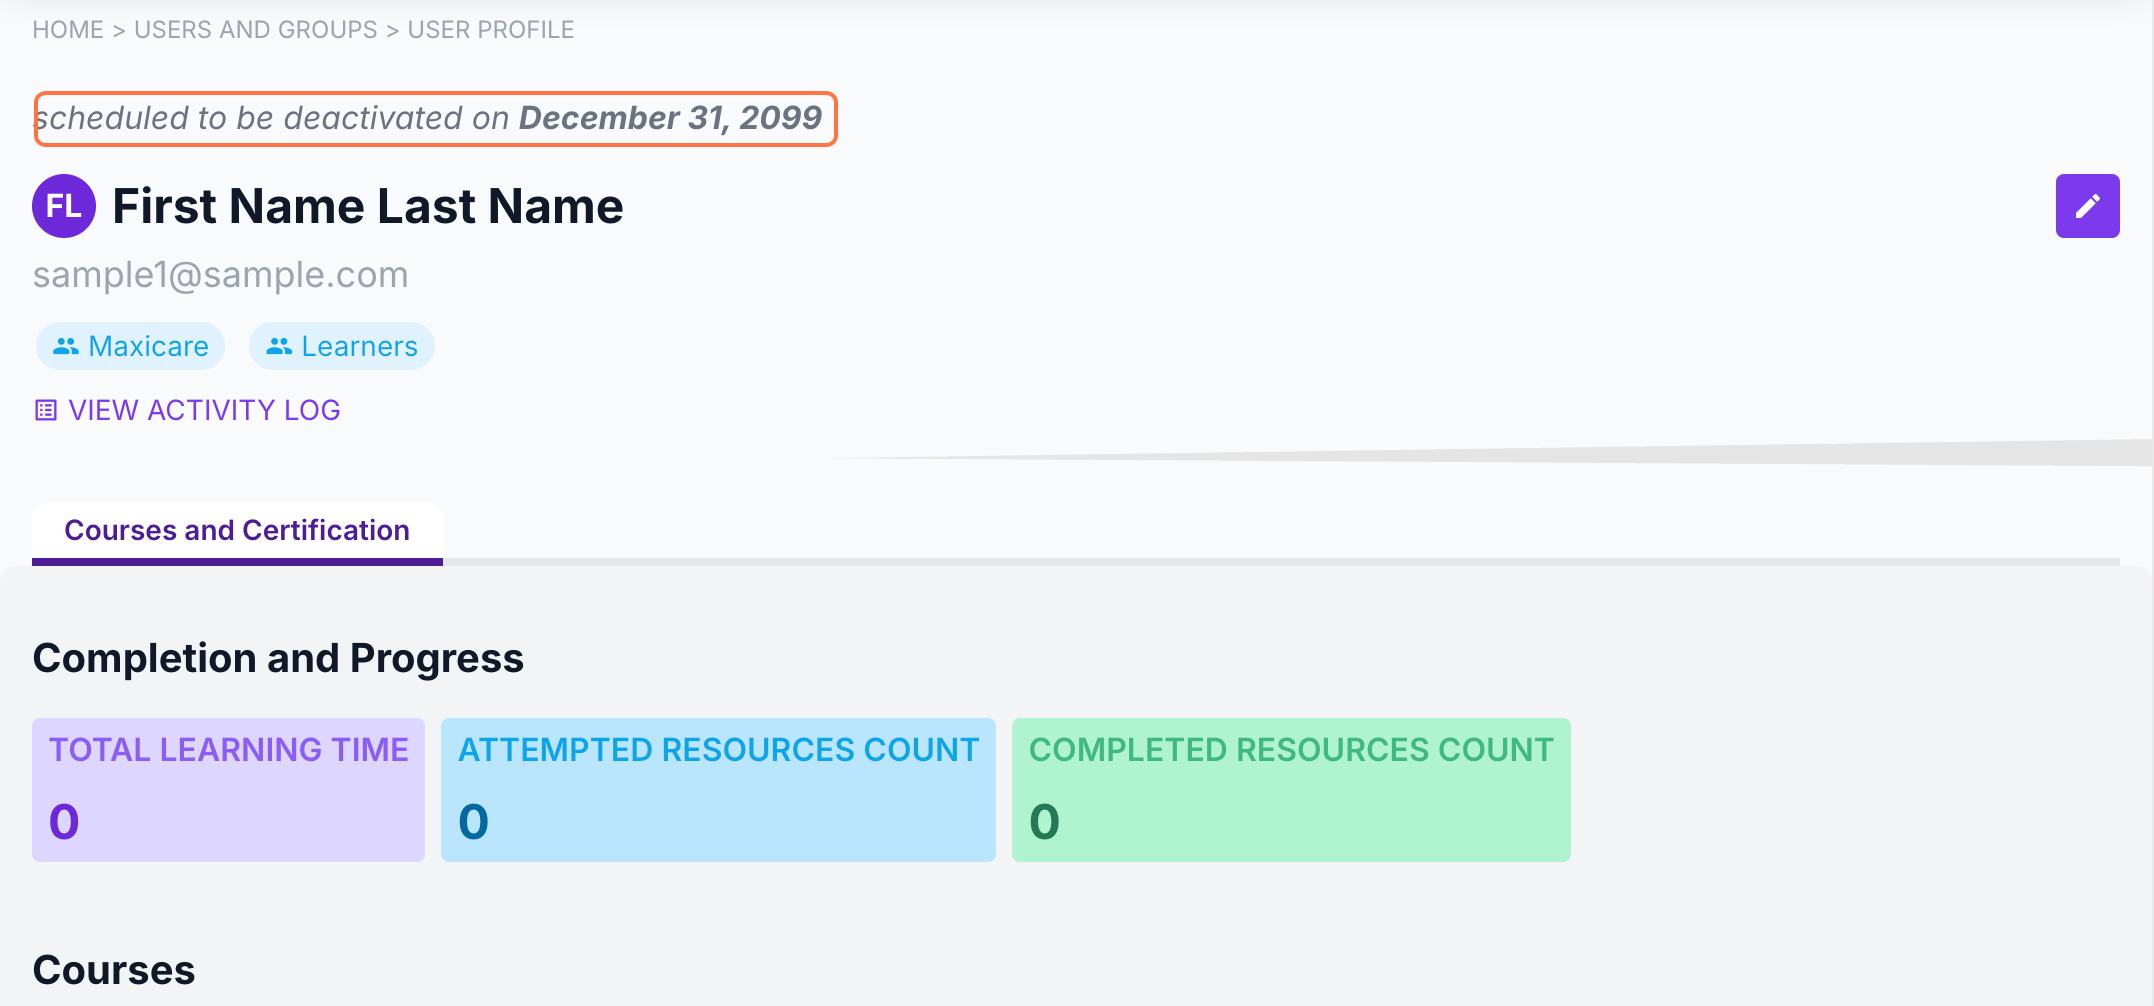Click the activity log list icon
Viewport: 2154px width, 1006px height.
point(46,410)
